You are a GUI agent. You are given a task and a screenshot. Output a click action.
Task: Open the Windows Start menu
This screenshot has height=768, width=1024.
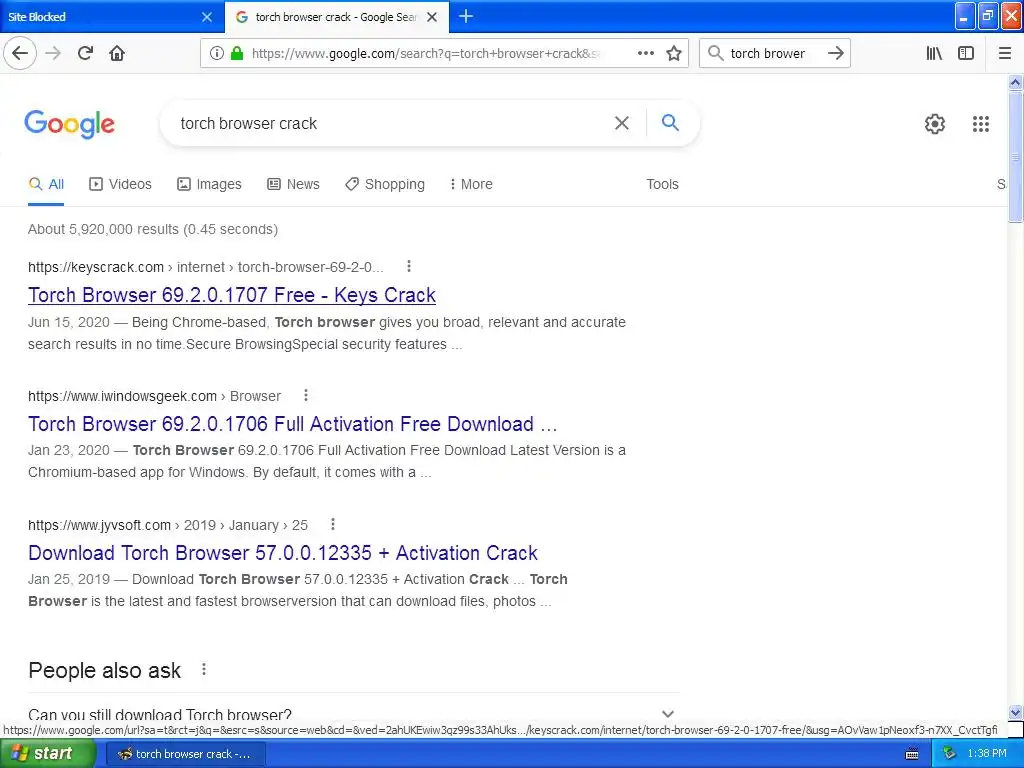[48, 754]
